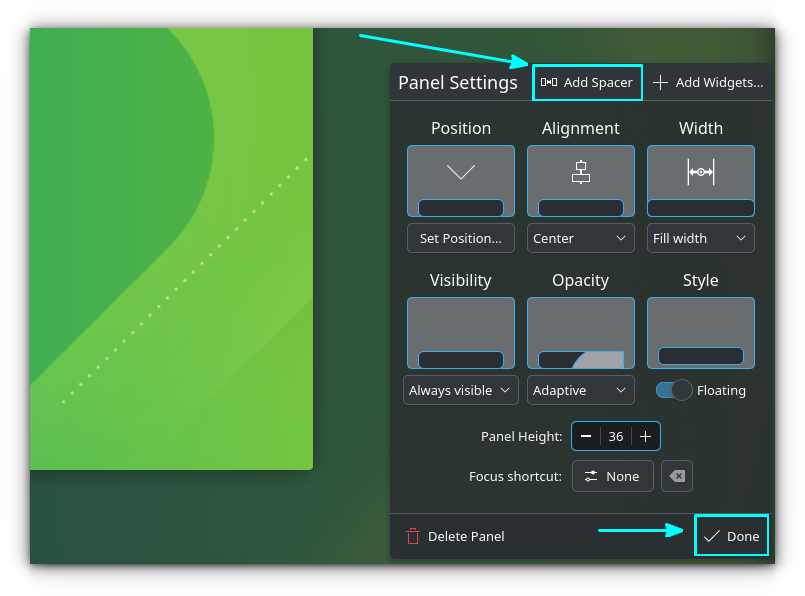
Task: Click the Alignment preview icon
Action: [x=580, y=180]
